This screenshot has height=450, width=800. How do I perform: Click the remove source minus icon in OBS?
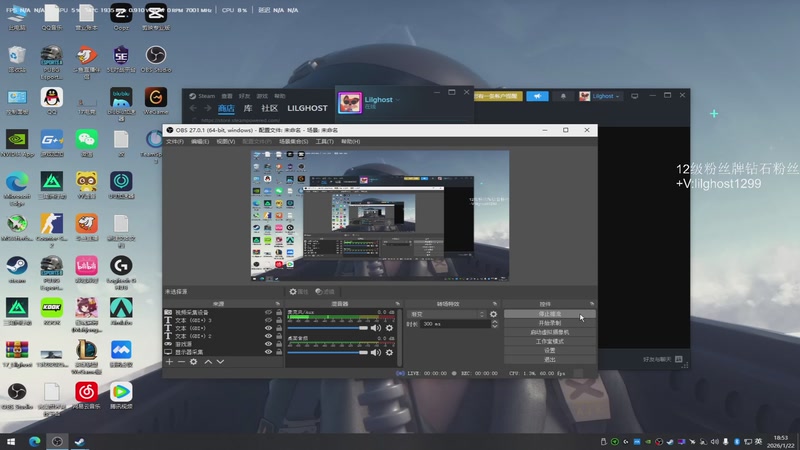coord(181,362)
